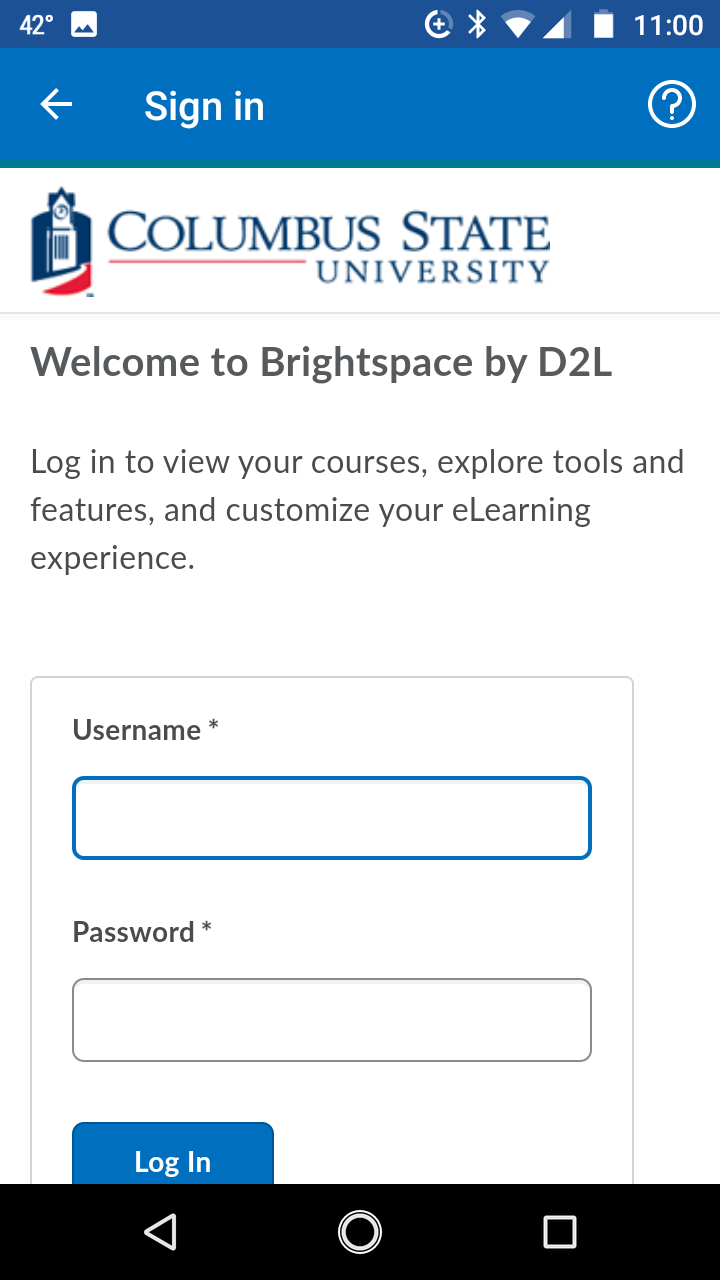Viewport: 720px width, 1280px height.
Task: Tap the picture notification icon
Action: [84, 24]
